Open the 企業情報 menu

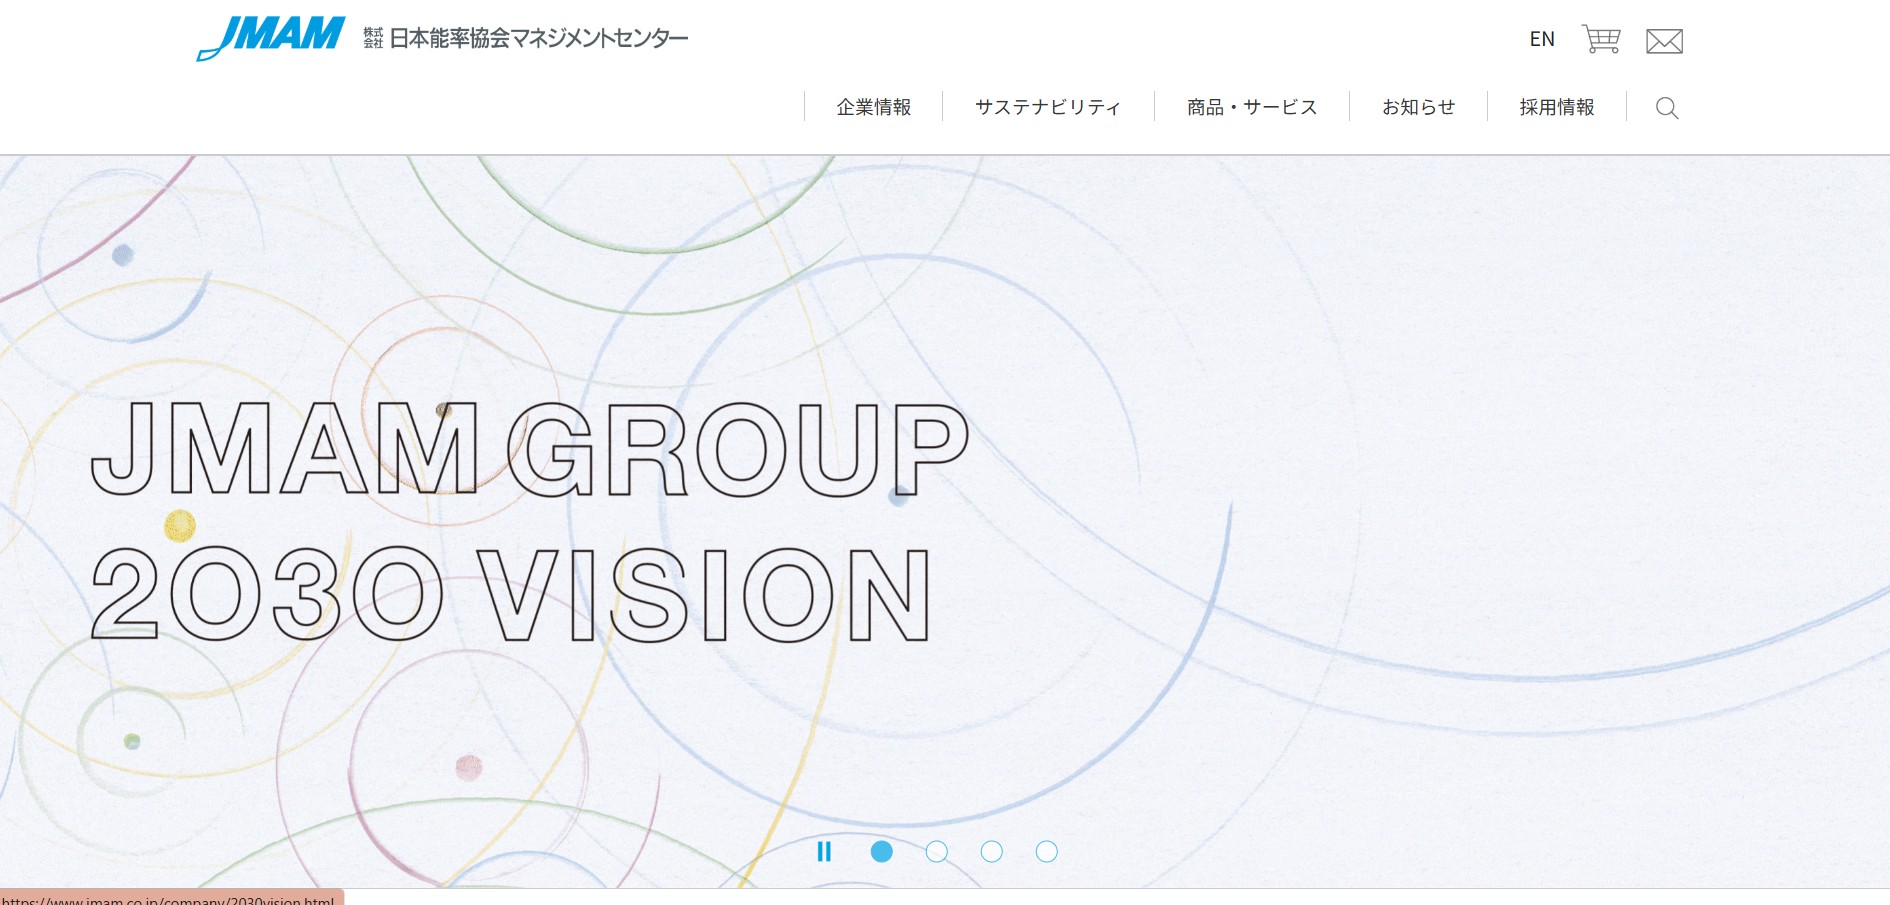point(874,107)
